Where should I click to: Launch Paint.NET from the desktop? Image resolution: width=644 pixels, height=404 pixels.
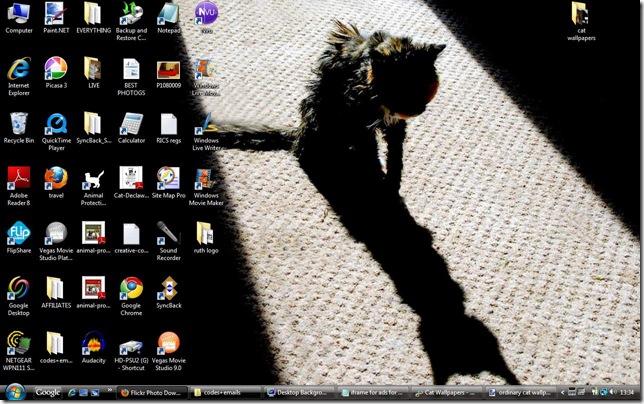(x=56, y=18)
